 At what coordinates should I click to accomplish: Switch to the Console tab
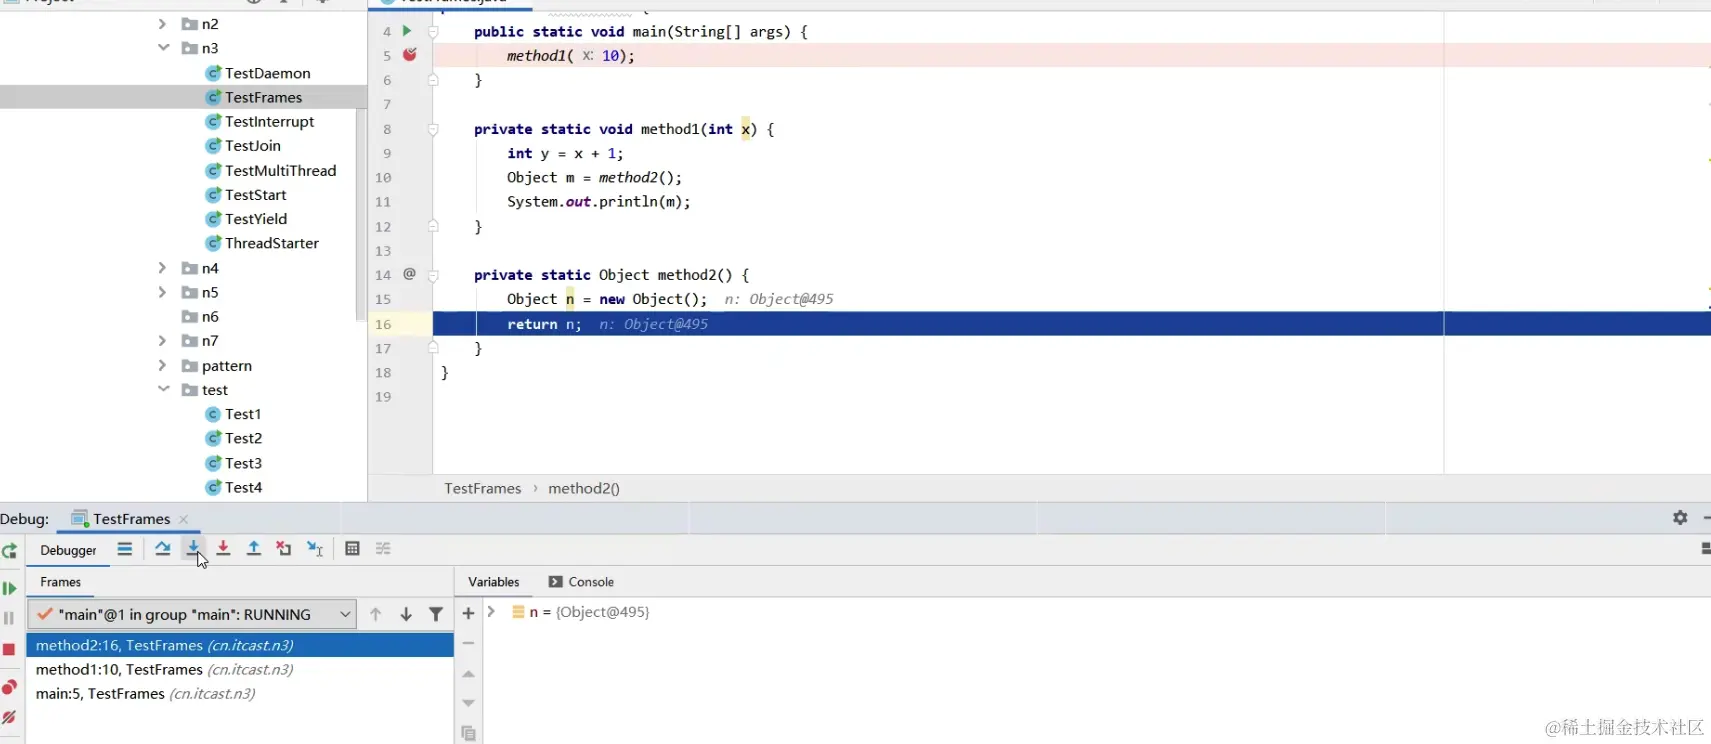581,581
